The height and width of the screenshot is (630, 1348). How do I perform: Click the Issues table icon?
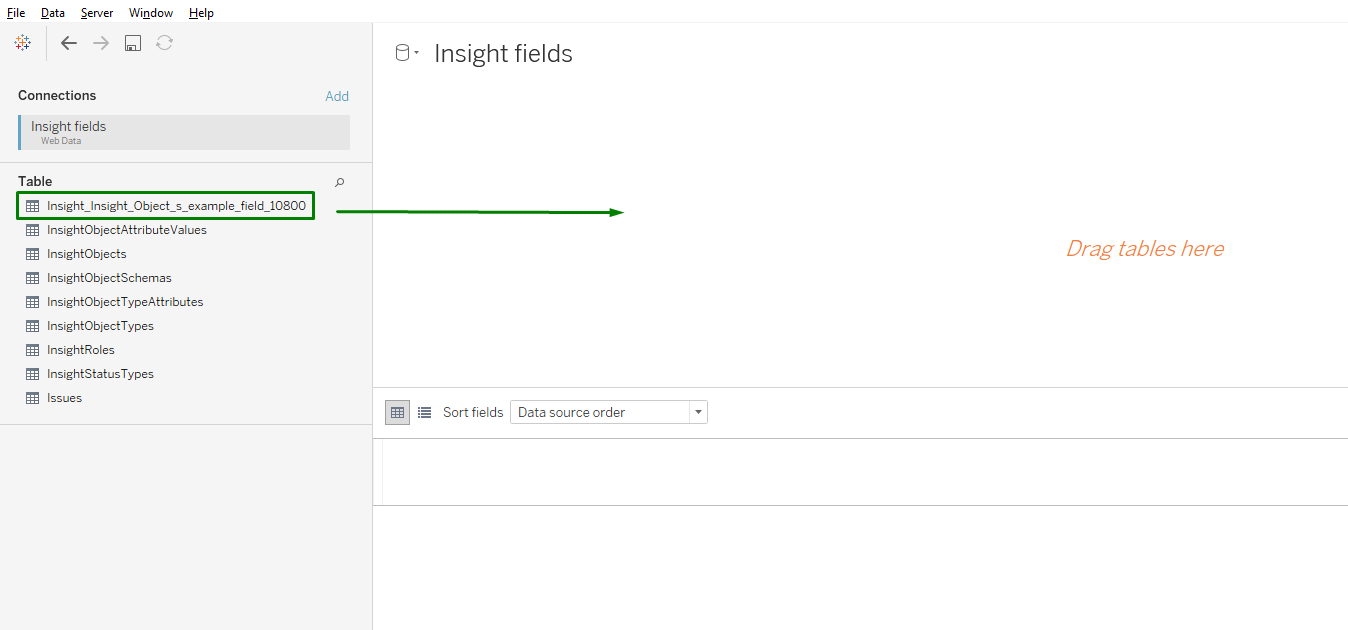[33, 398]
